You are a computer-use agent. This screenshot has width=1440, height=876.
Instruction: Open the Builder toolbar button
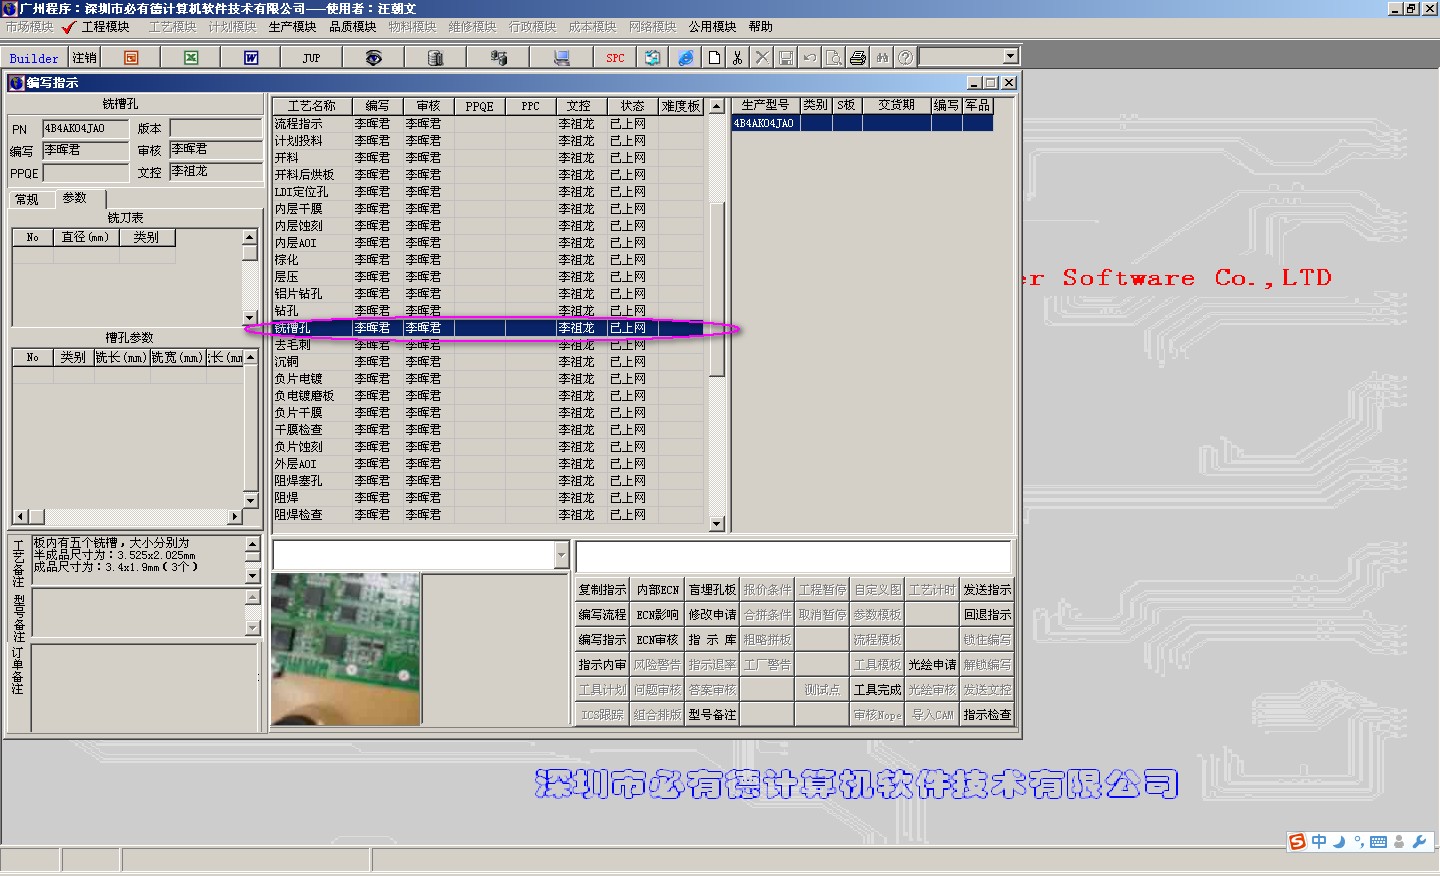coord(34,58)
